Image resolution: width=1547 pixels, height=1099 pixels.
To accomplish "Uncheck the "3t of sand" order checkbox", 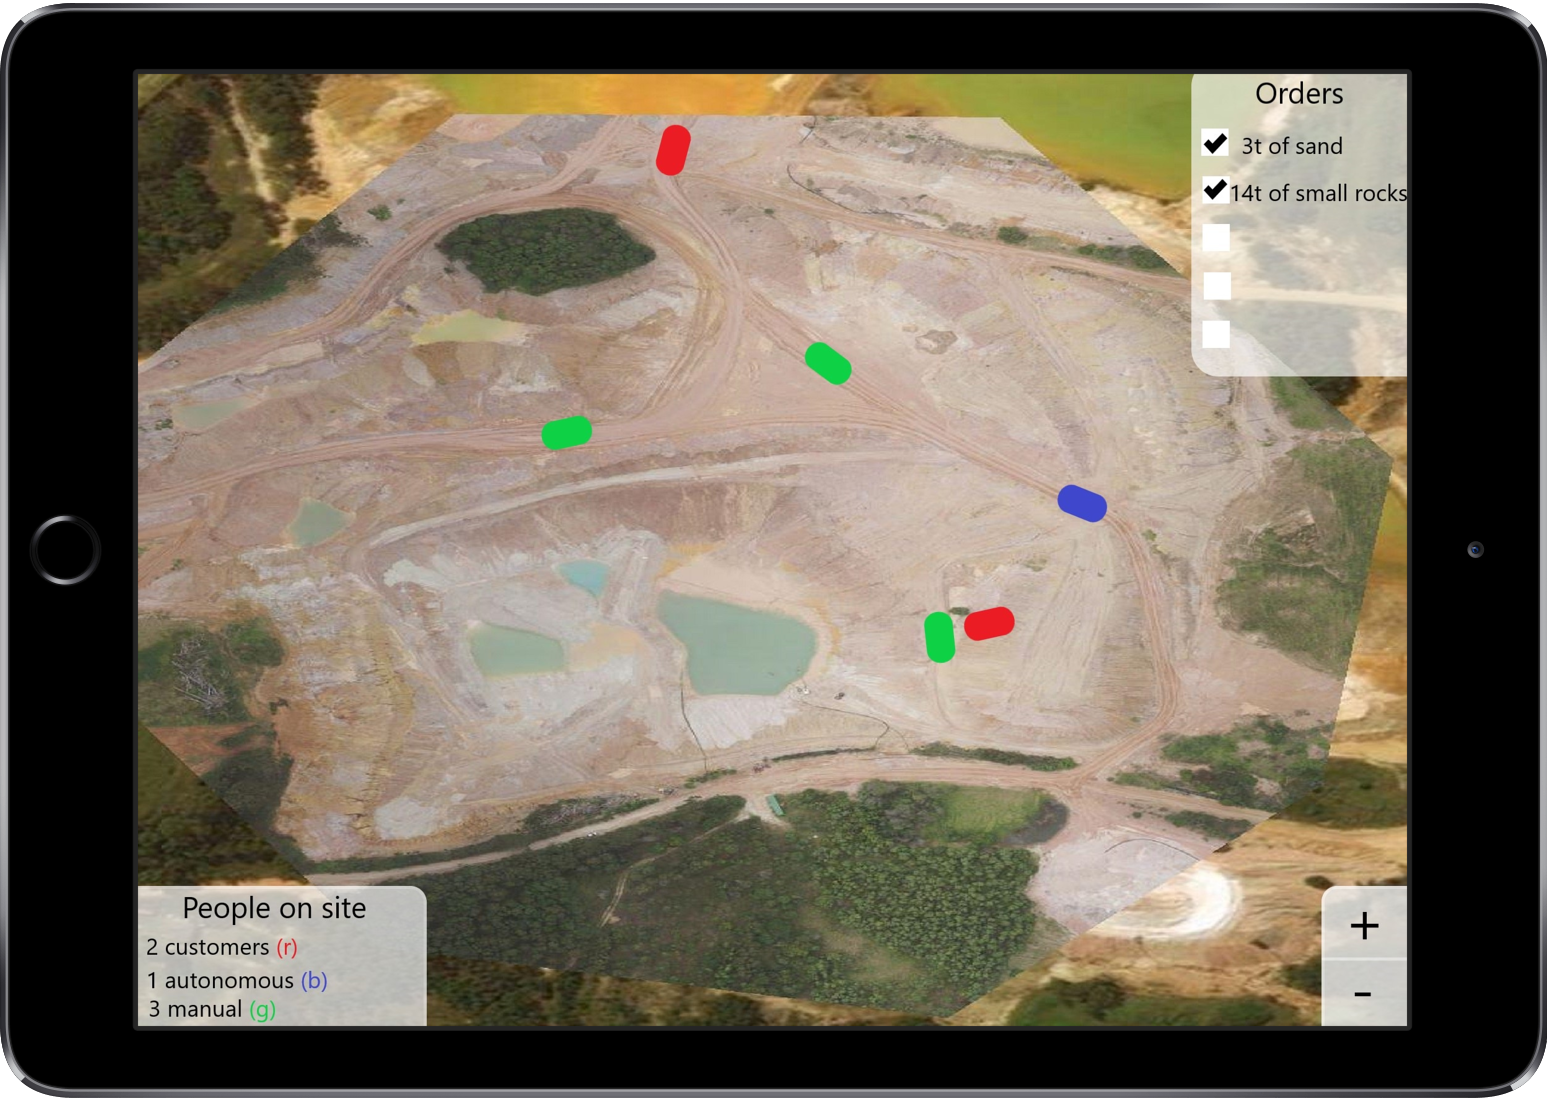I will click(1215, 144).
